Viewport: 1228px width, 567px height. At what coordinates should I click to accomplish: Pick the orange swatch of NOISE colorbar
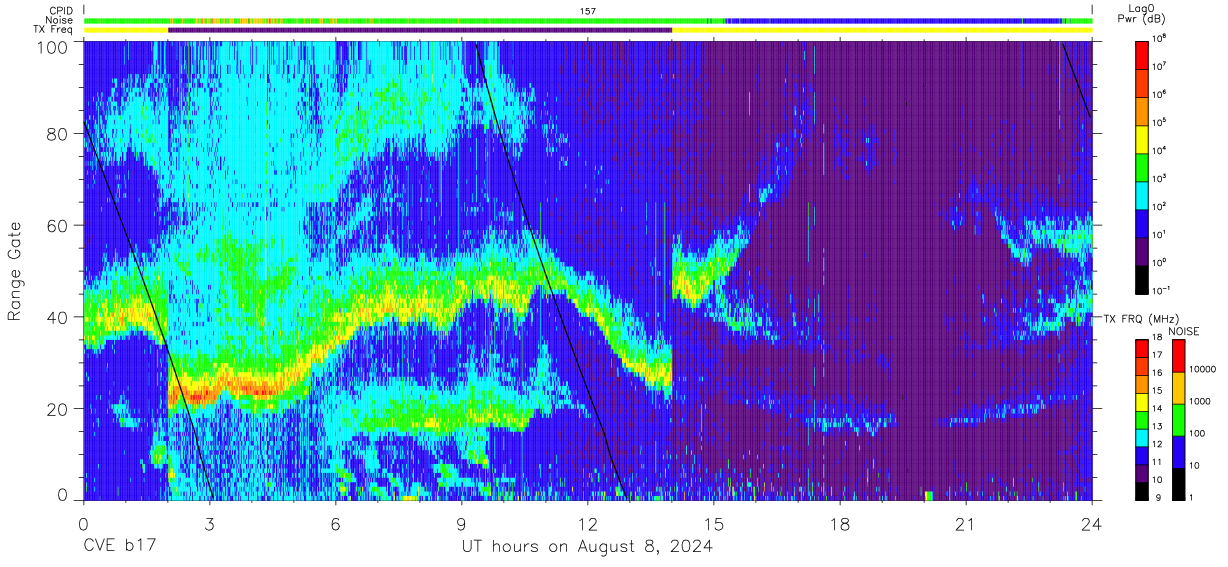pyautogui.click(x=1178, y=388)
